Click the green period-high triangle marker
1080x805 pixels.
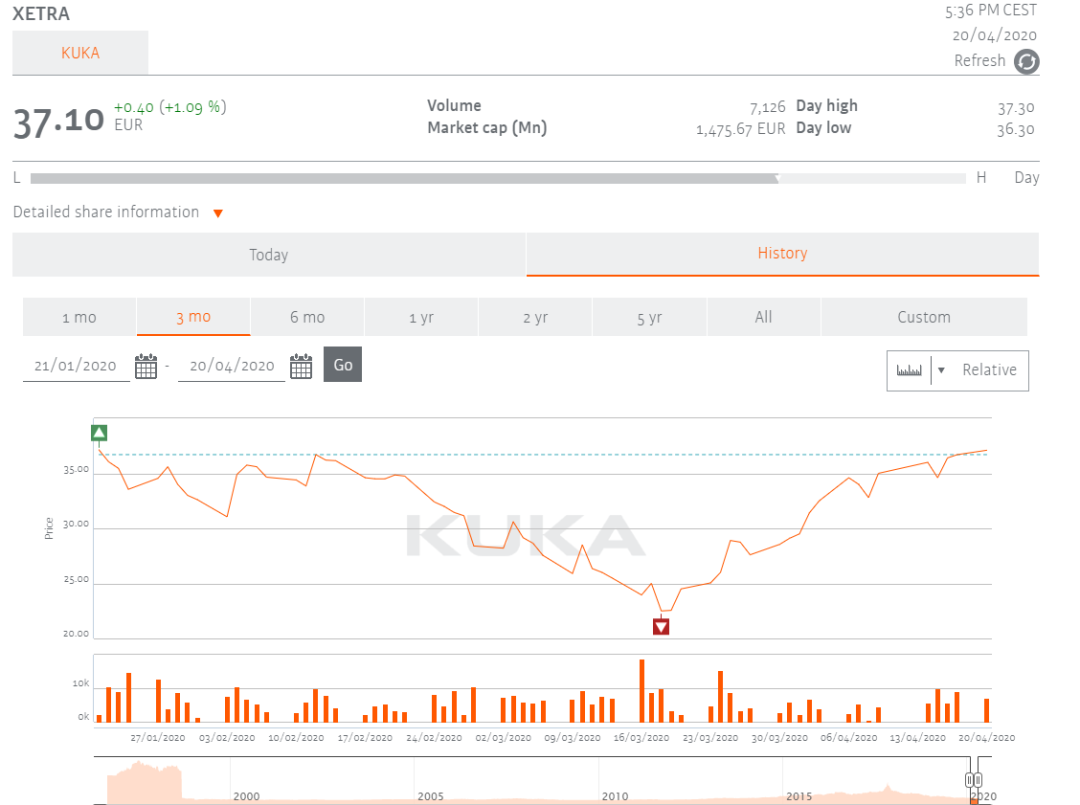tap(98, 433)
